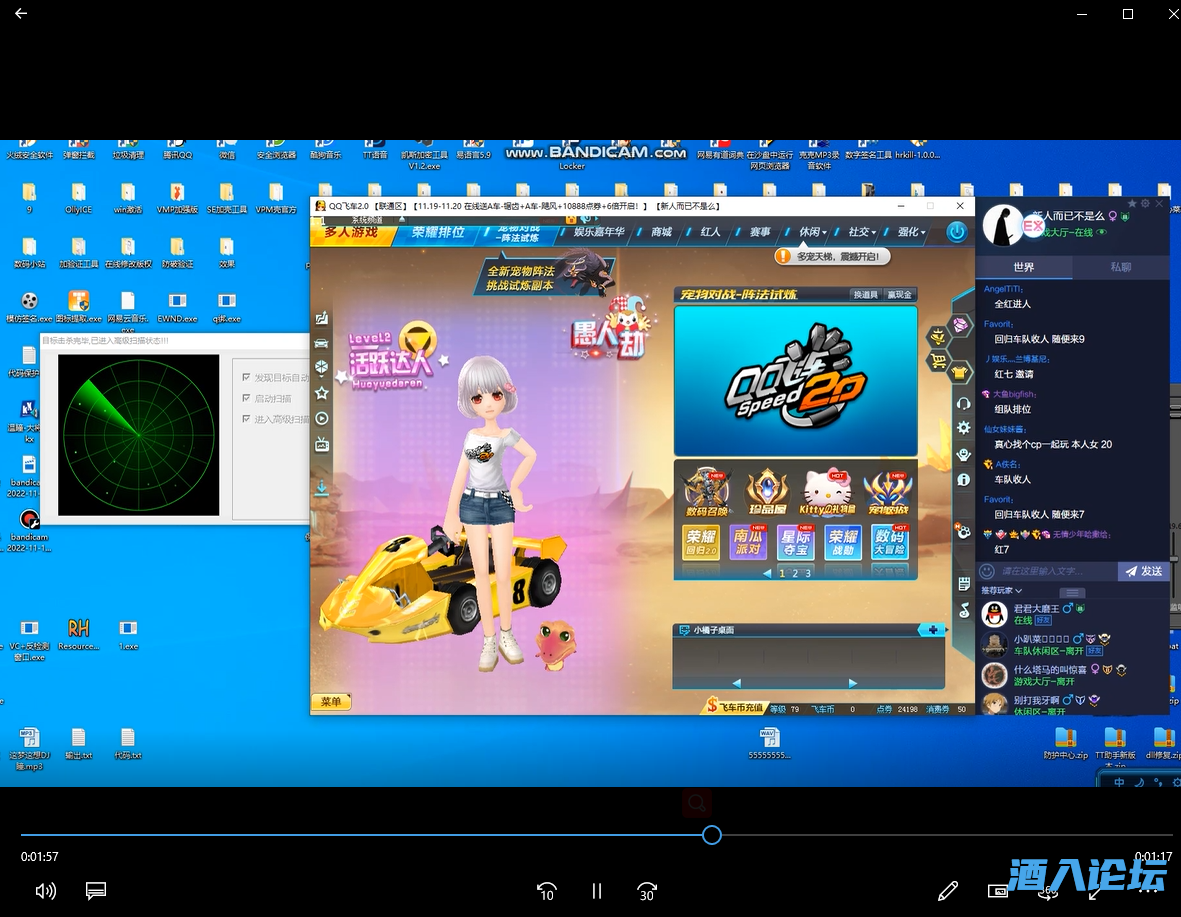Pause the video playback
The width and height of the screenshot is (1181, 917).
pos(597,891)
